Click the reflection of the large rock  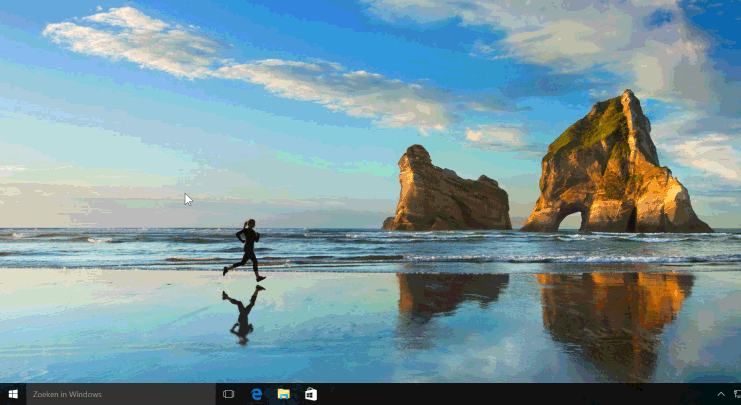[615, 310]
